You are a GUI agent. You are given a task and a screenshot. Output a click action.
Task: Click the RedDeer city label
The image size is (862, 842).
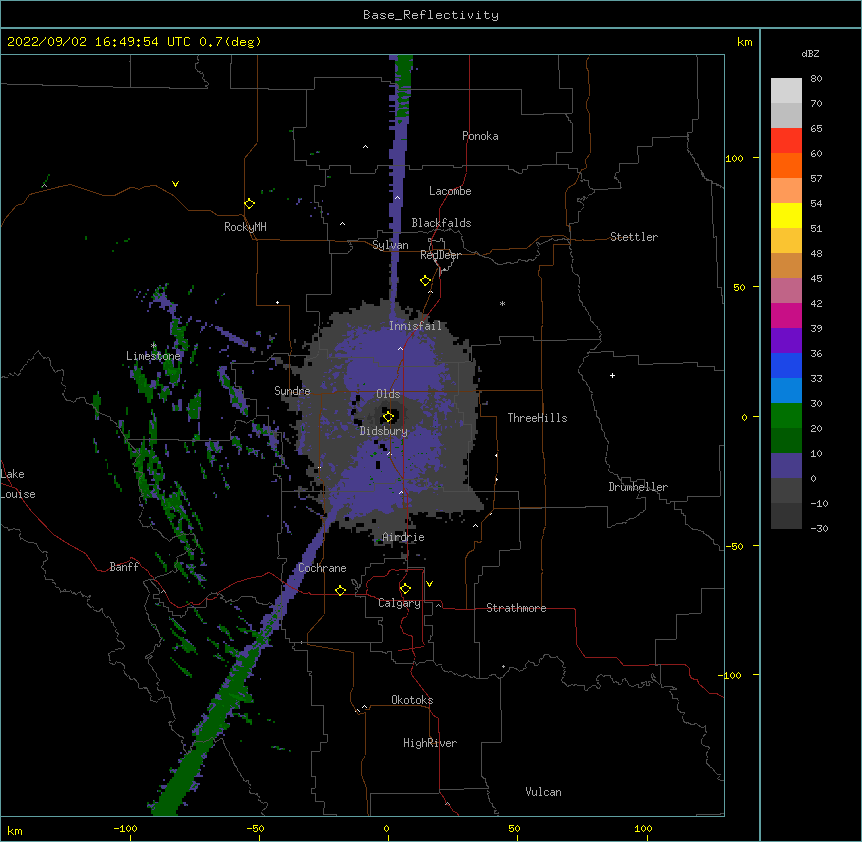[440, 255]
